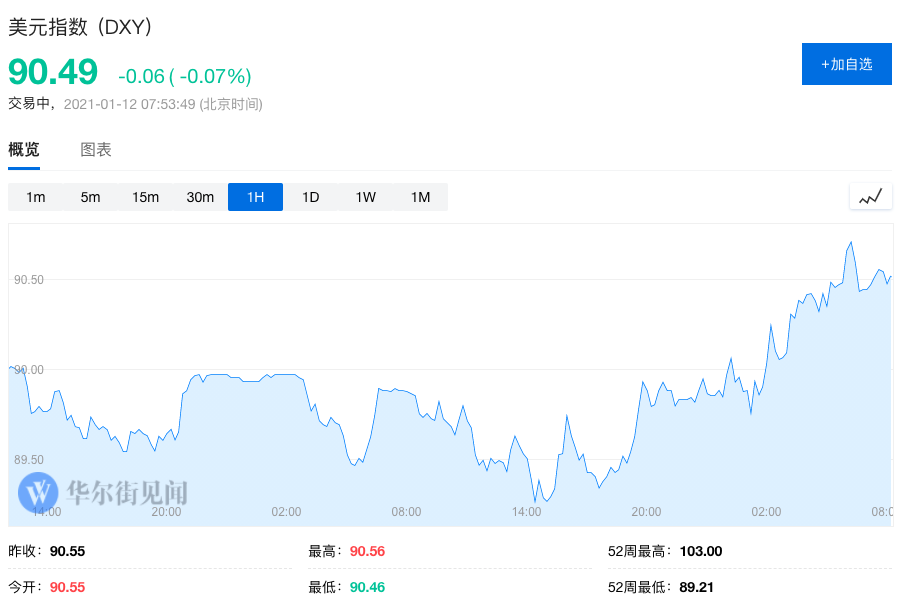
Task: Switch chart to 30m interval
Action: click(200, 197)
